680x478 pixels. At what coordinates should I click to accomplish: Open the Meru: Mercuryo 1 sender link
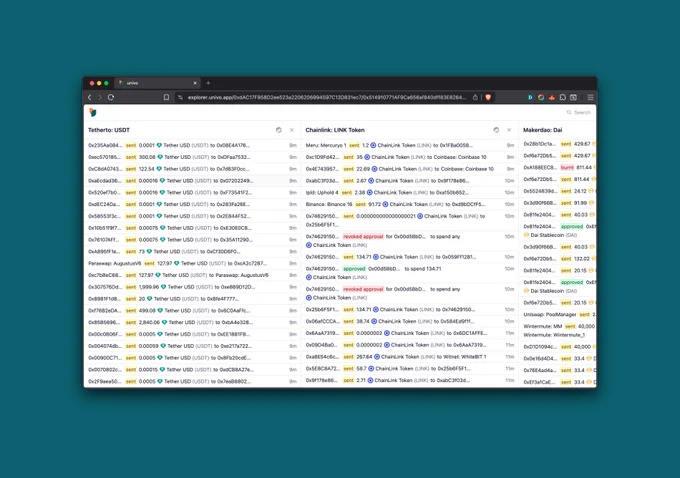pyautogui.click(x=326, y=145)
